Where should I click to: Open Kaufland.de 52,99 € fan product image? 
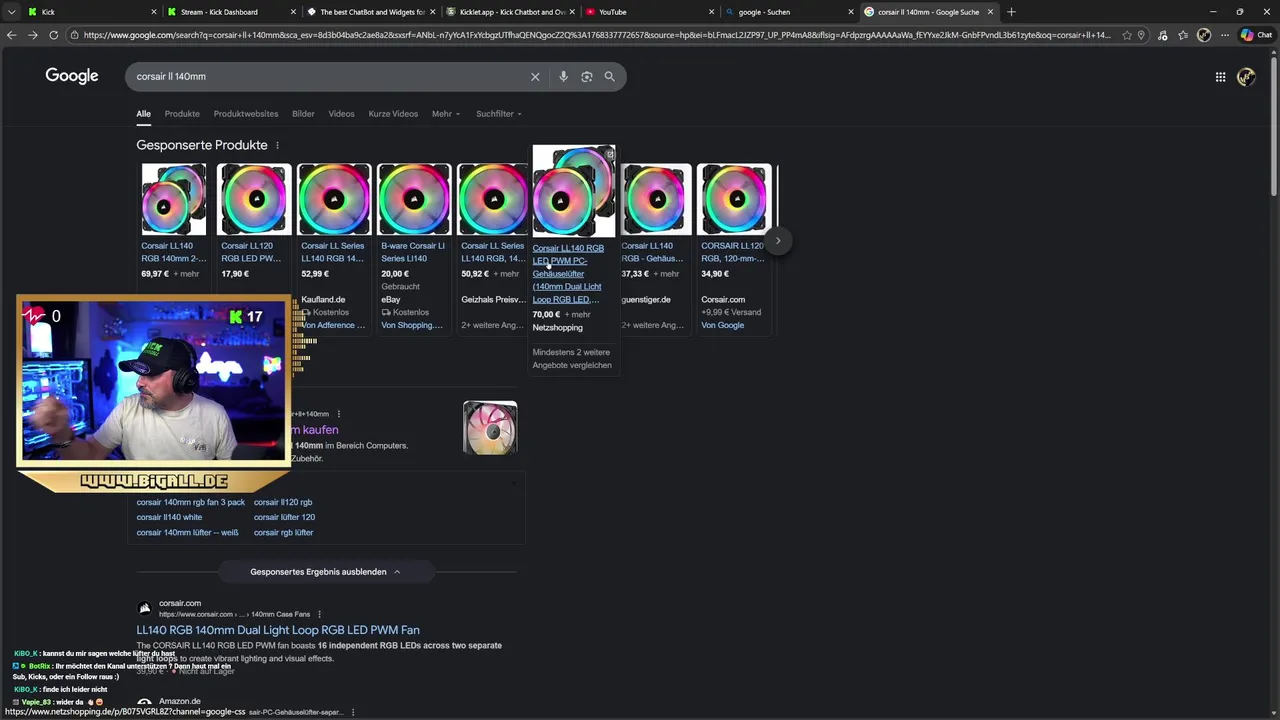[x=334, y=199]
